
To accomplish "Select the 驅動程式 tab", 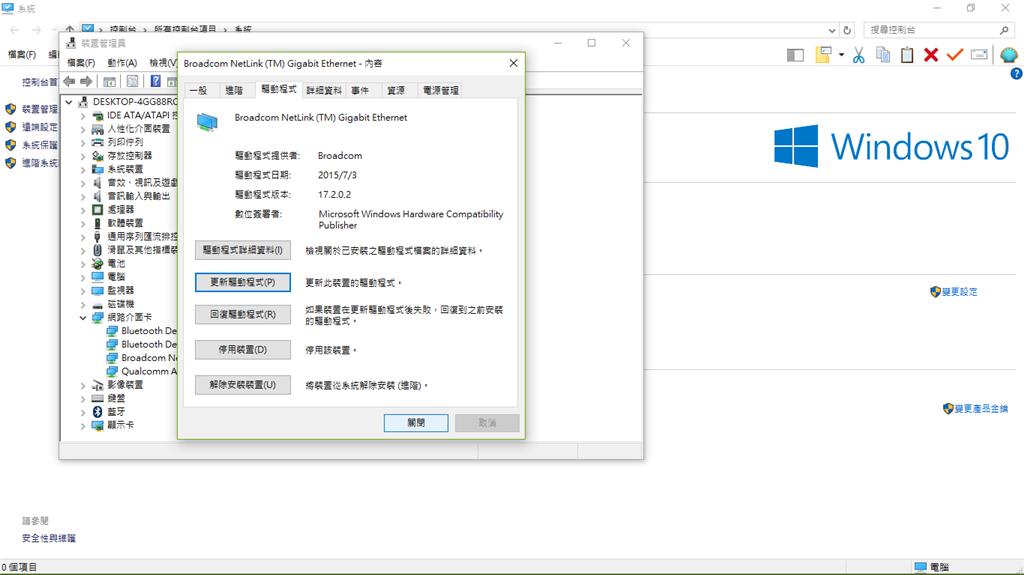I will point(279,90).
